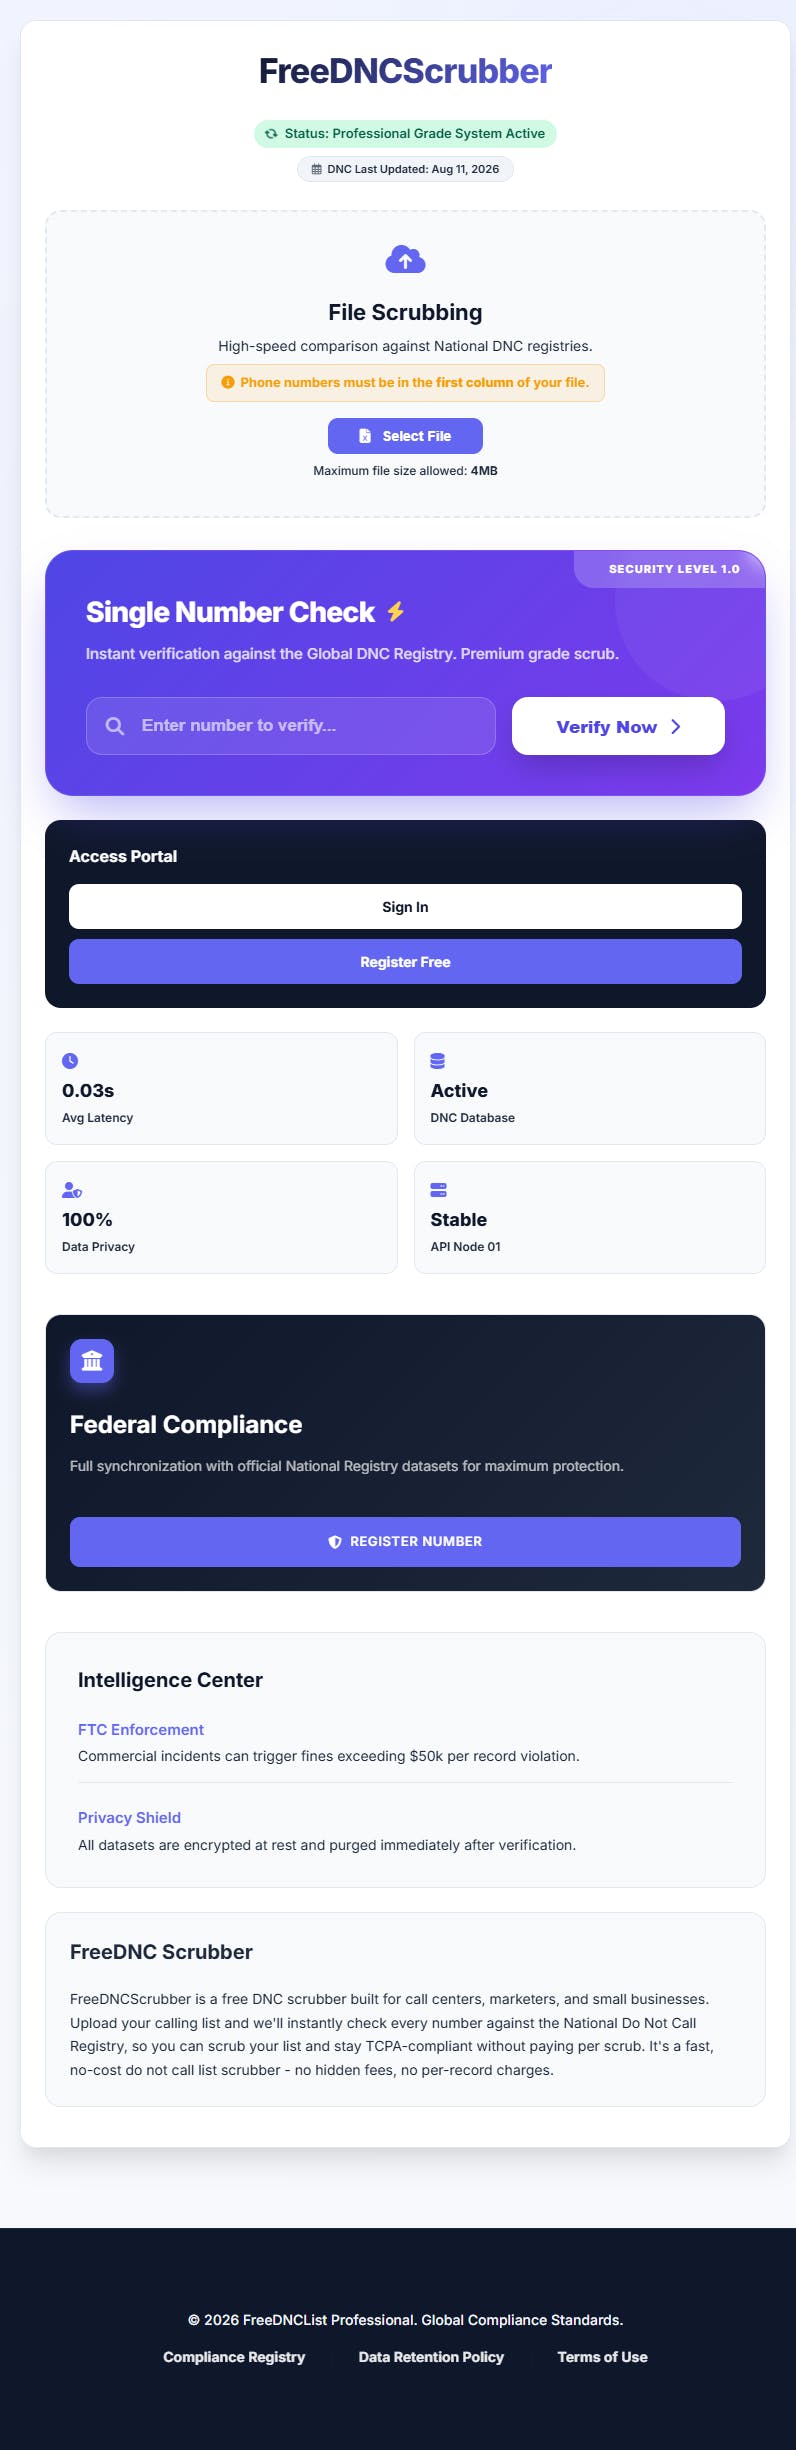Click the refresh icon in status badge
This screenshot has width=796, height=2450.
(x=271, y=134)
